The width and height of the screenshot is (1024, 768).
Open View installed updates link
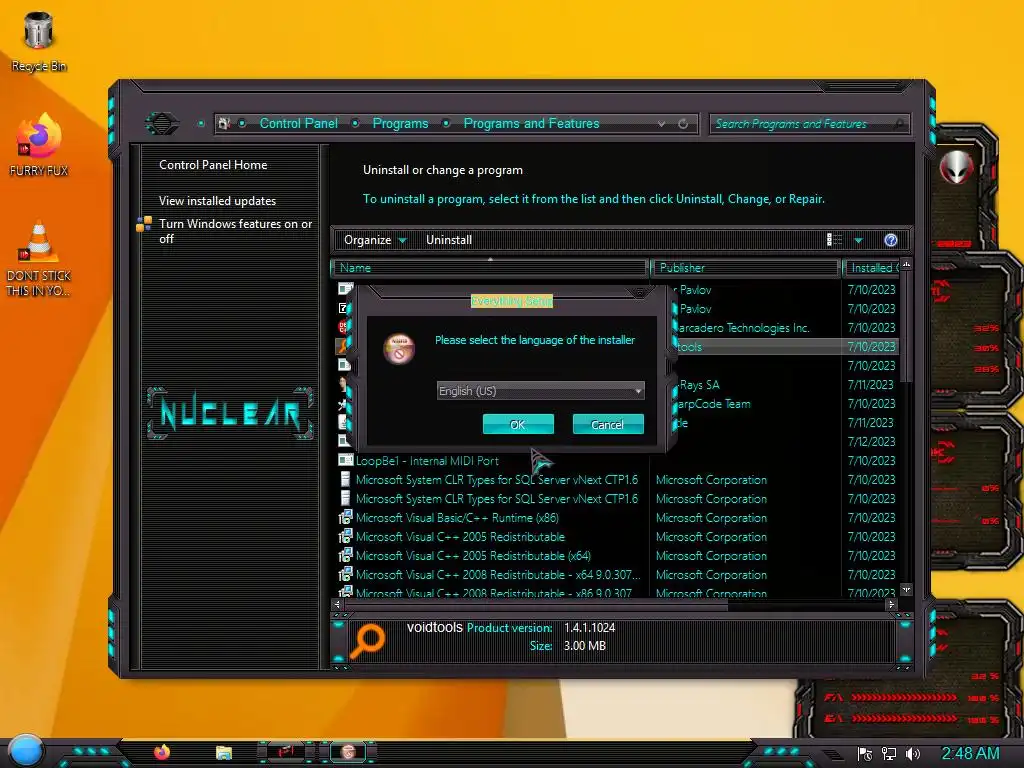pyautogui.click(x=217, y=201)
